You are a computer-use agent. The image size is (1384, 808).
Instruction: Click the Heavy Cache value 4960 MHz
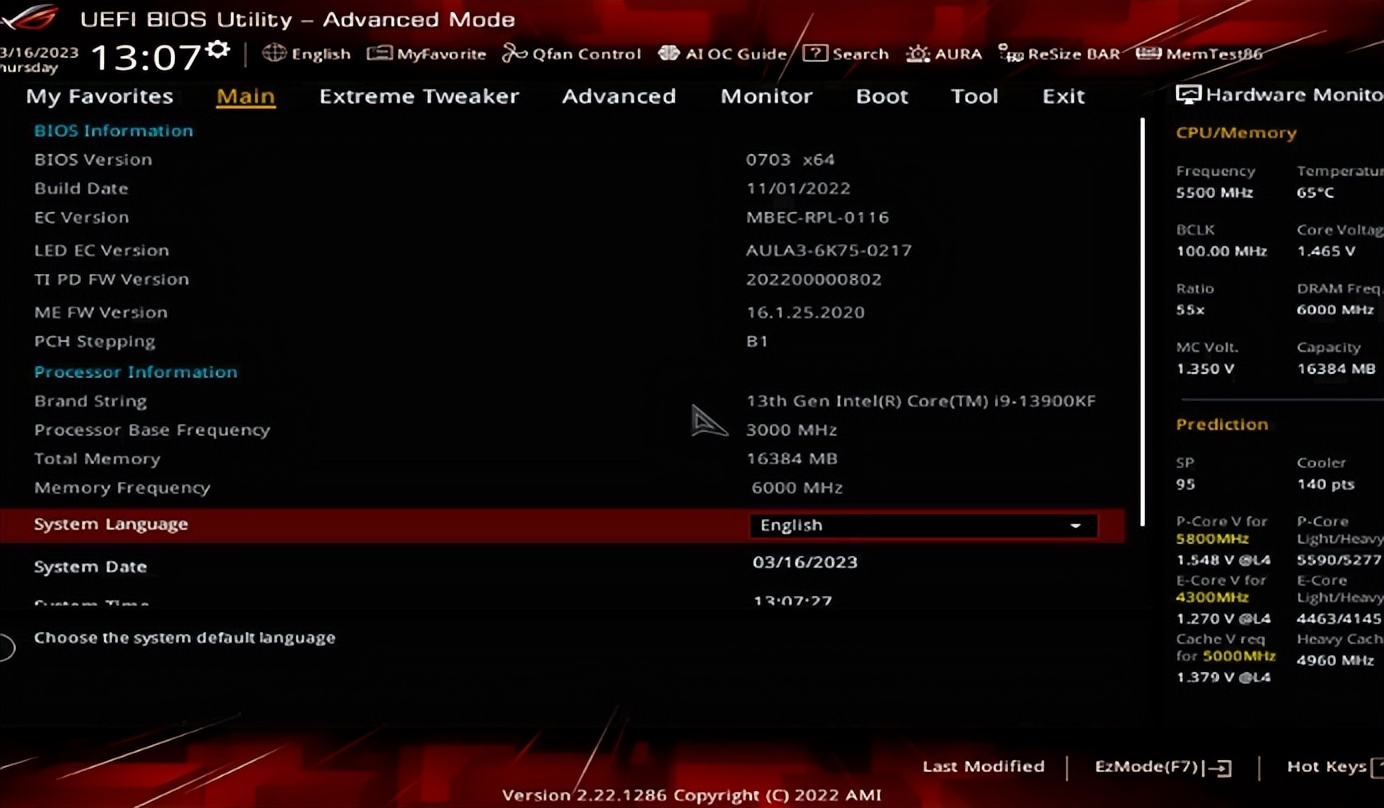point(1335,661)
